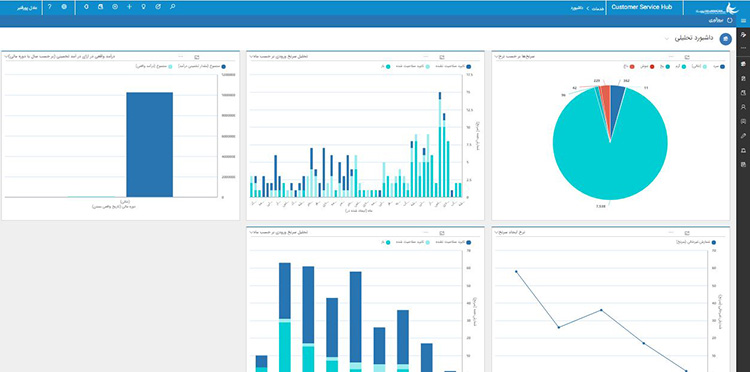
Task: Expand the pie chart panel
Action: [687, 57]
